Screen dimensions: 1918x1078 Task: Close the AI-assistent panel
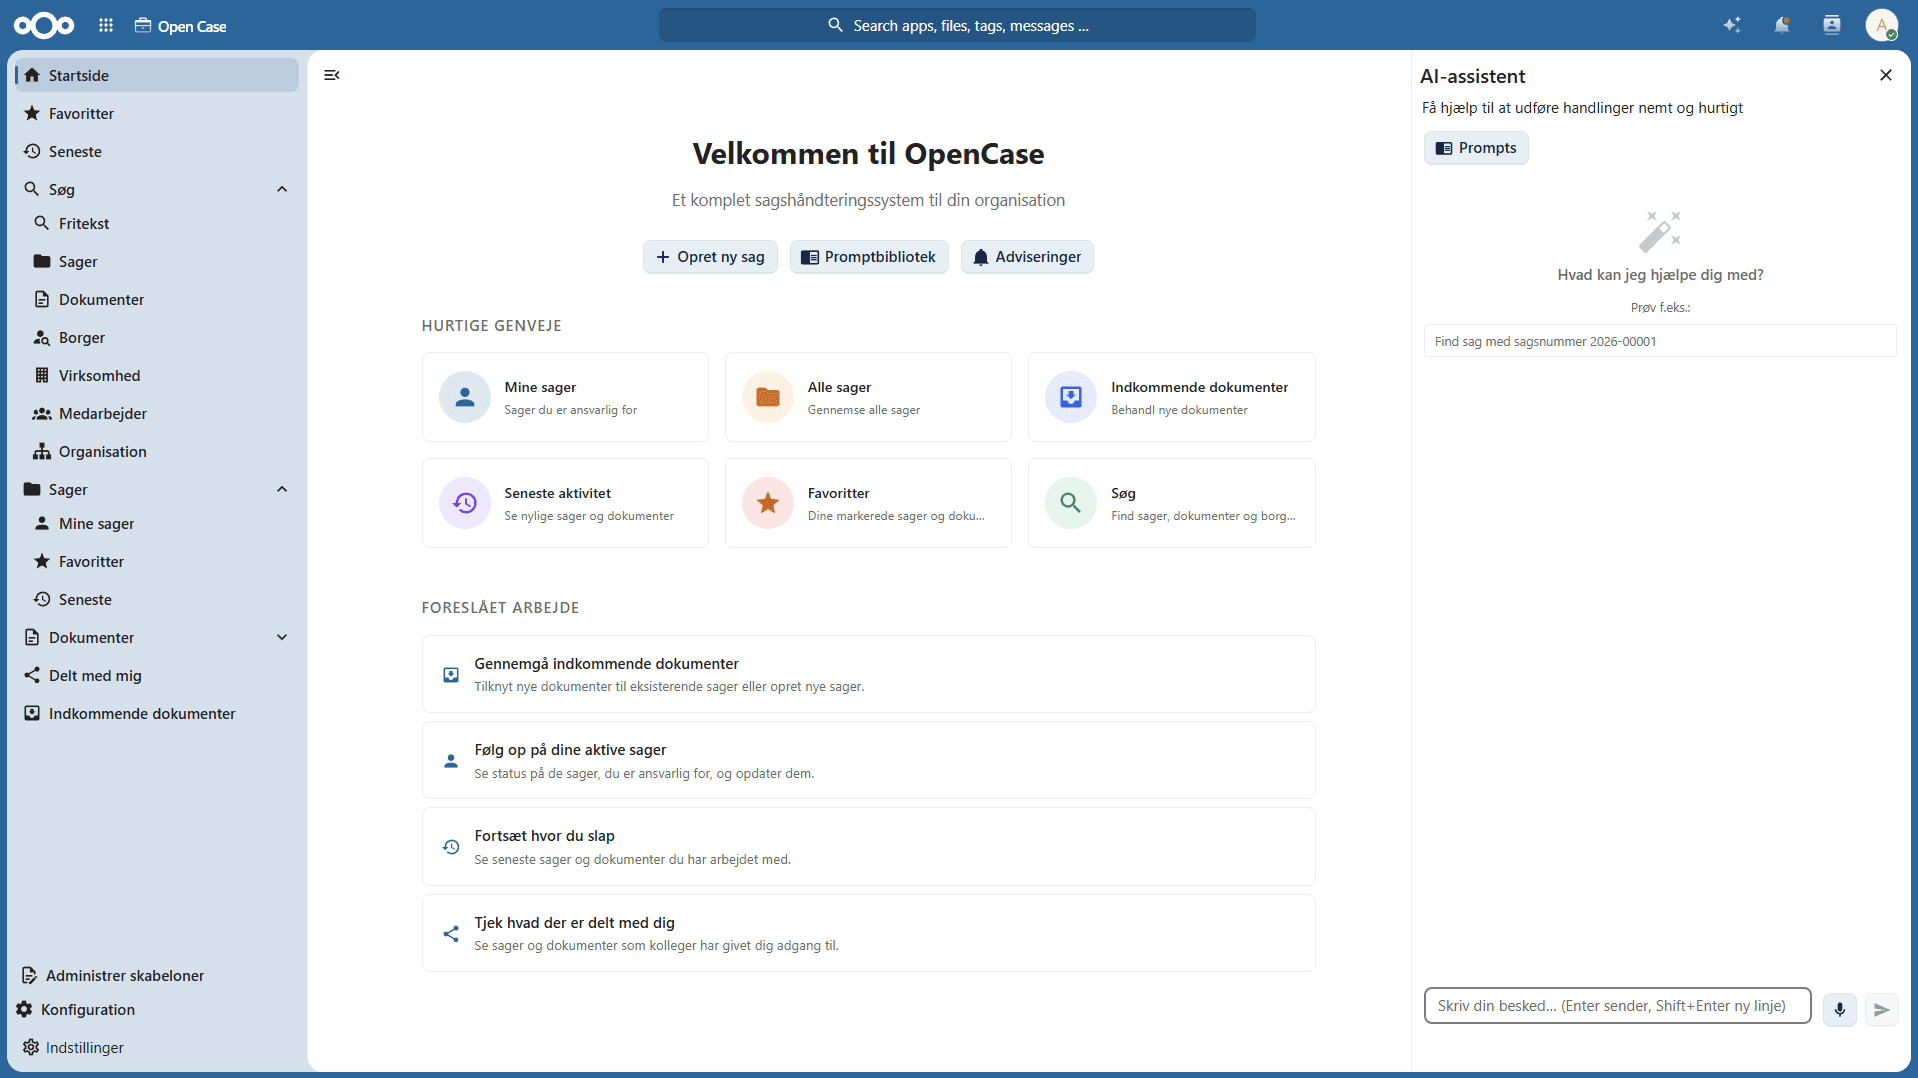(x=1886, y=75)
